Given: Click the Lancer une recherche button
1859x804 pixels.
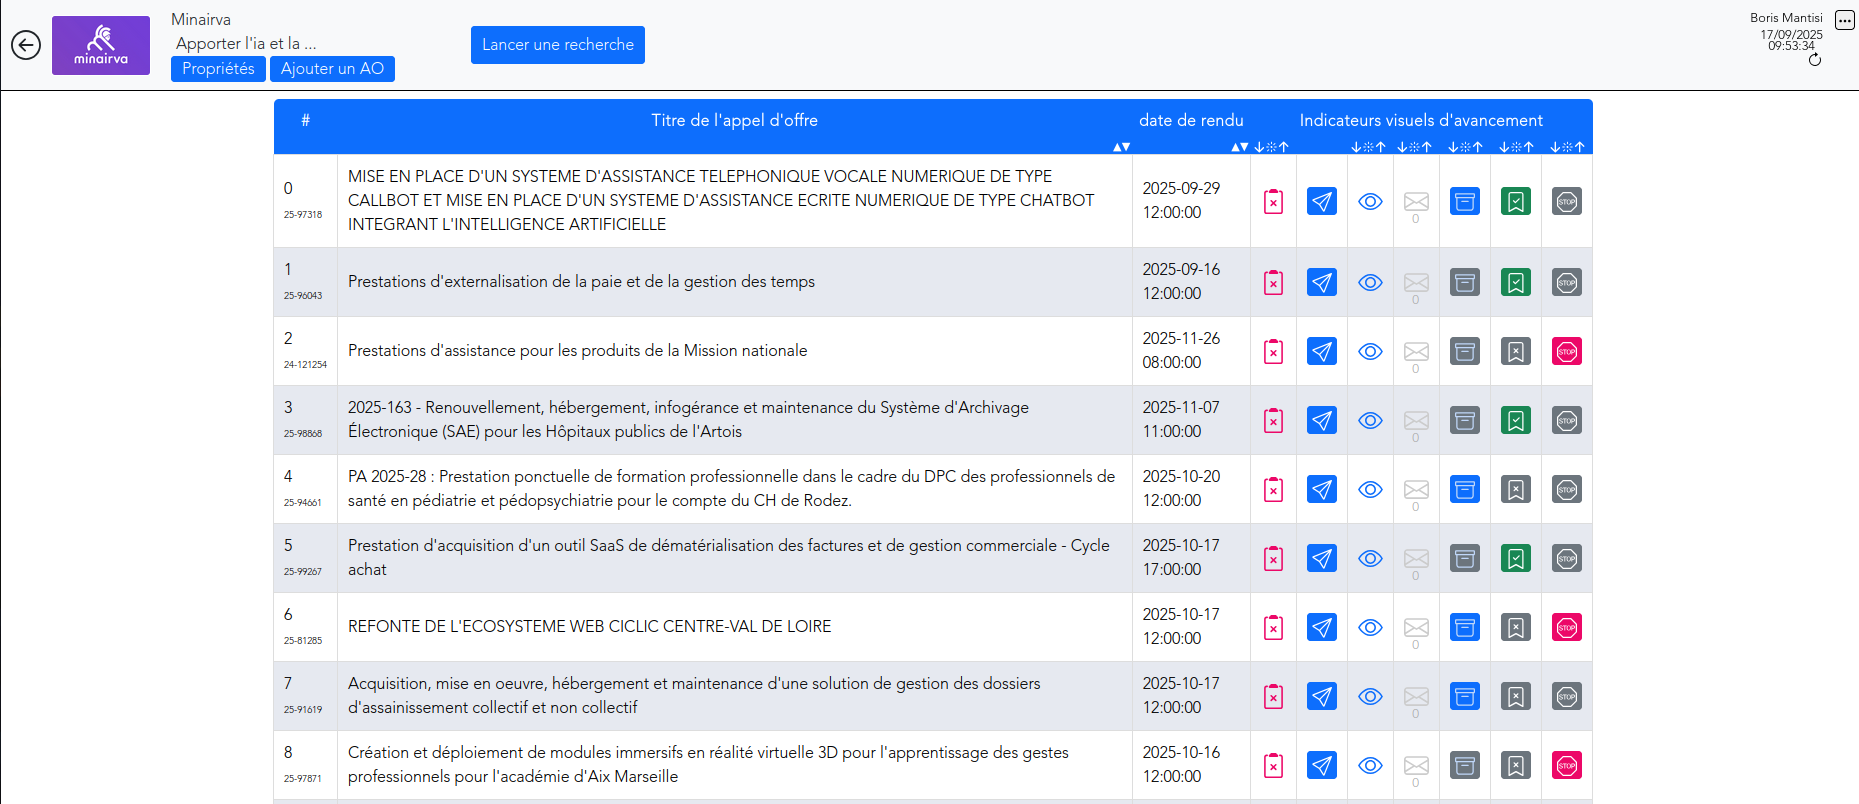Looking at the screenshot, I should point(557,45).
